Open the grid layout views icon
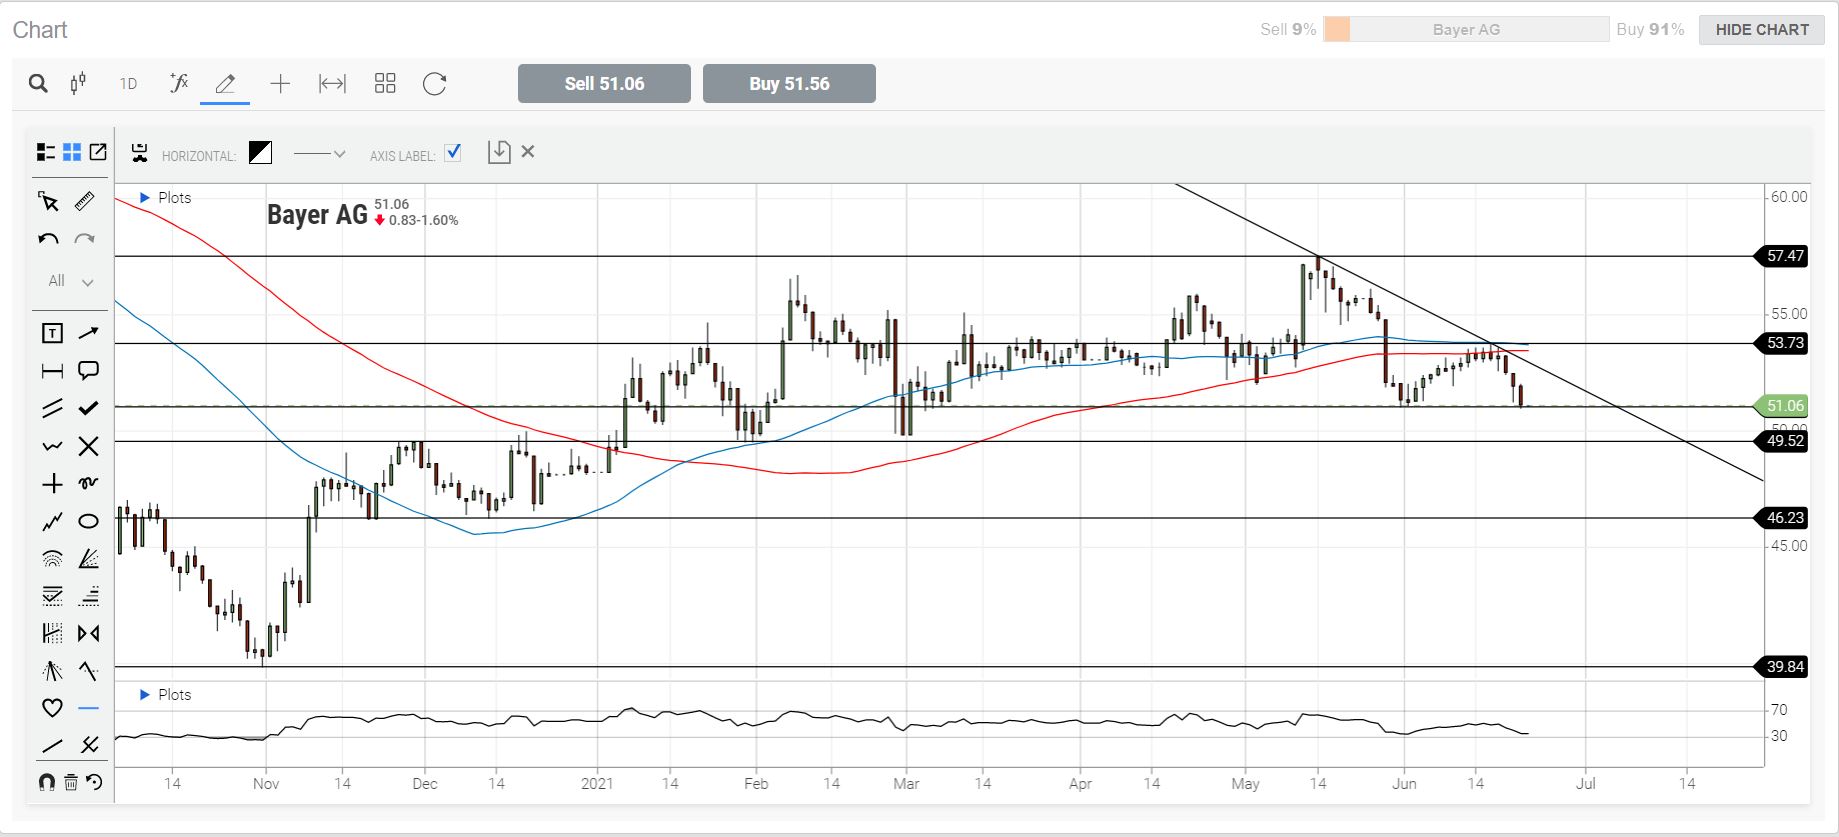This screenshot has width=1839, height=837. click(x=385, y=84)
